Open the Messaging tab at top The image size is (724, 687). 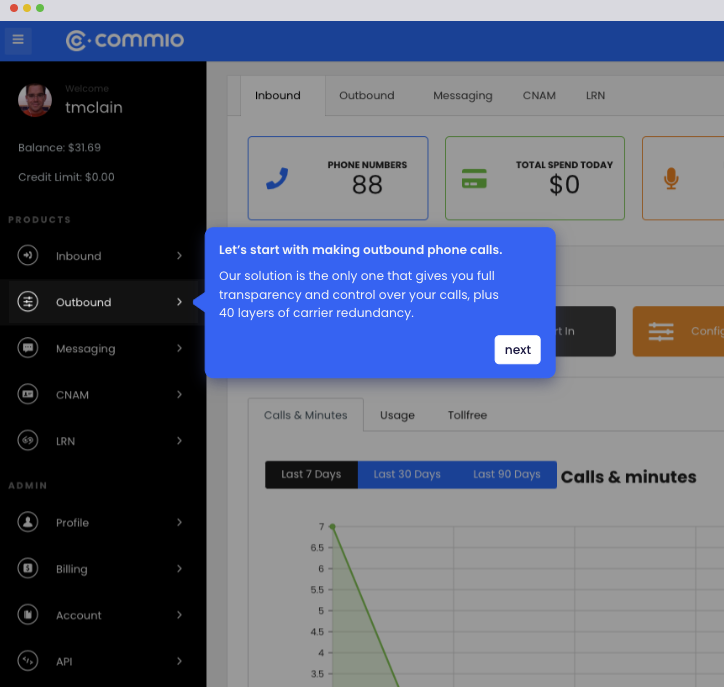click(x=462, y=96)
